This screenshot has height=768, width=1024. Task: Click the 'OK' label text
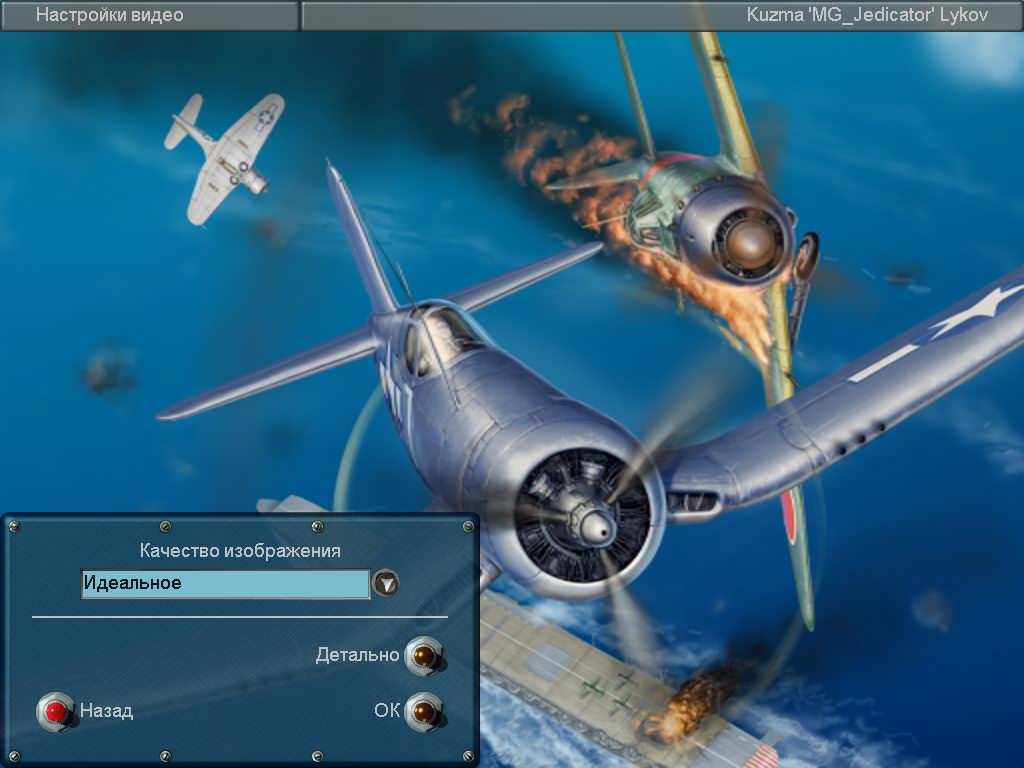387,711
